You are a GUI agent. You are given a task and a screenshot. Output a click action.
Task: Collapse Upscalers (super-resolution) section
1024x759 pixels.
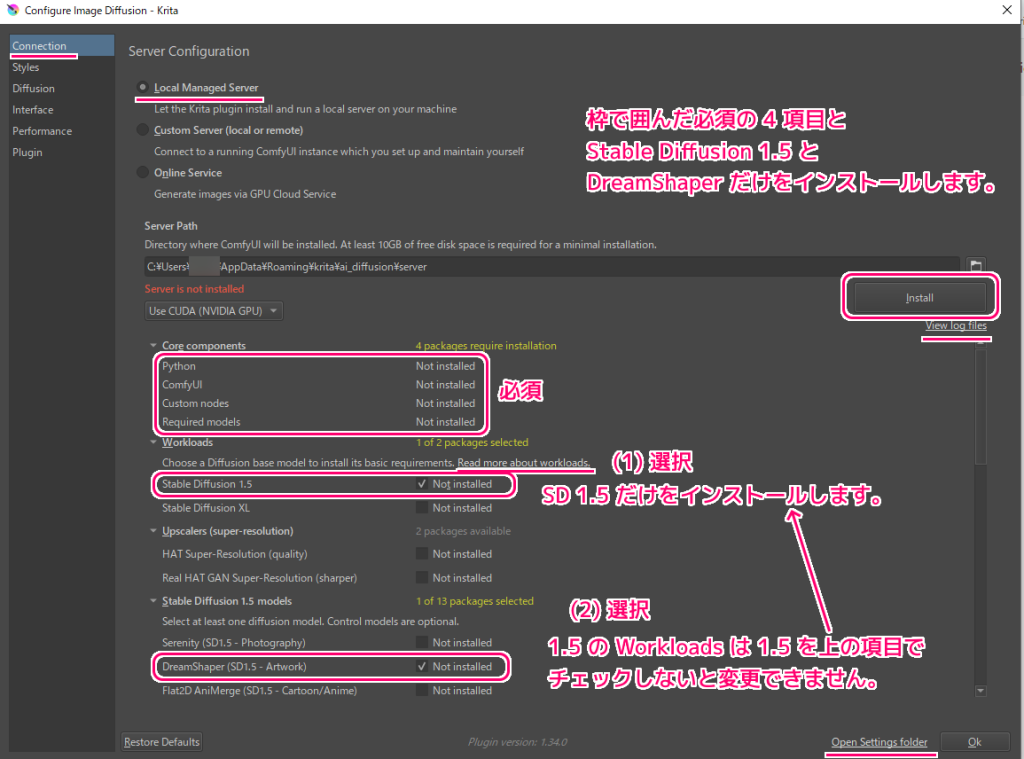[153, 531]
